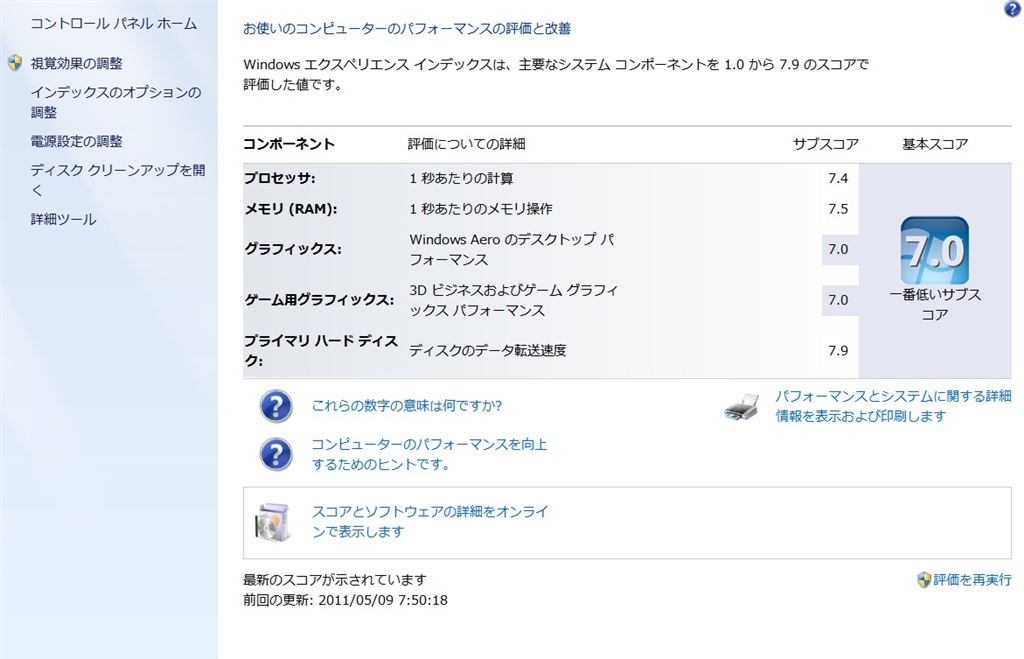Click the プロセッサ row label
1024x659 pixels.
[x=280, y=178]
